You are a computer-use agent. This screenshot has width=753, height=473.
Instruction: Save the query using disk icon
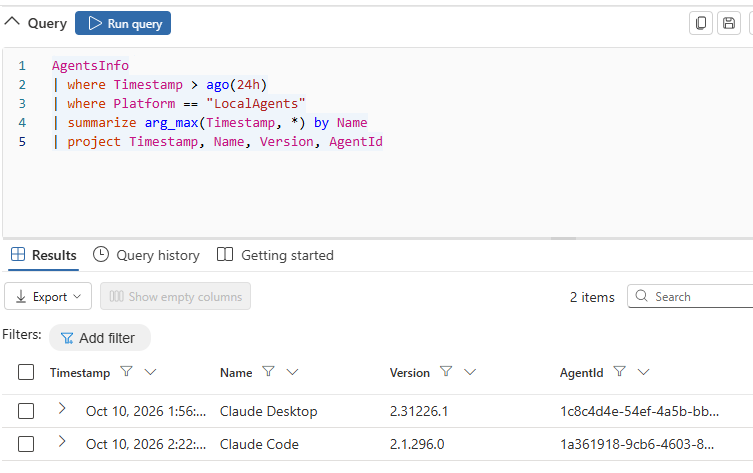(729, 23)
